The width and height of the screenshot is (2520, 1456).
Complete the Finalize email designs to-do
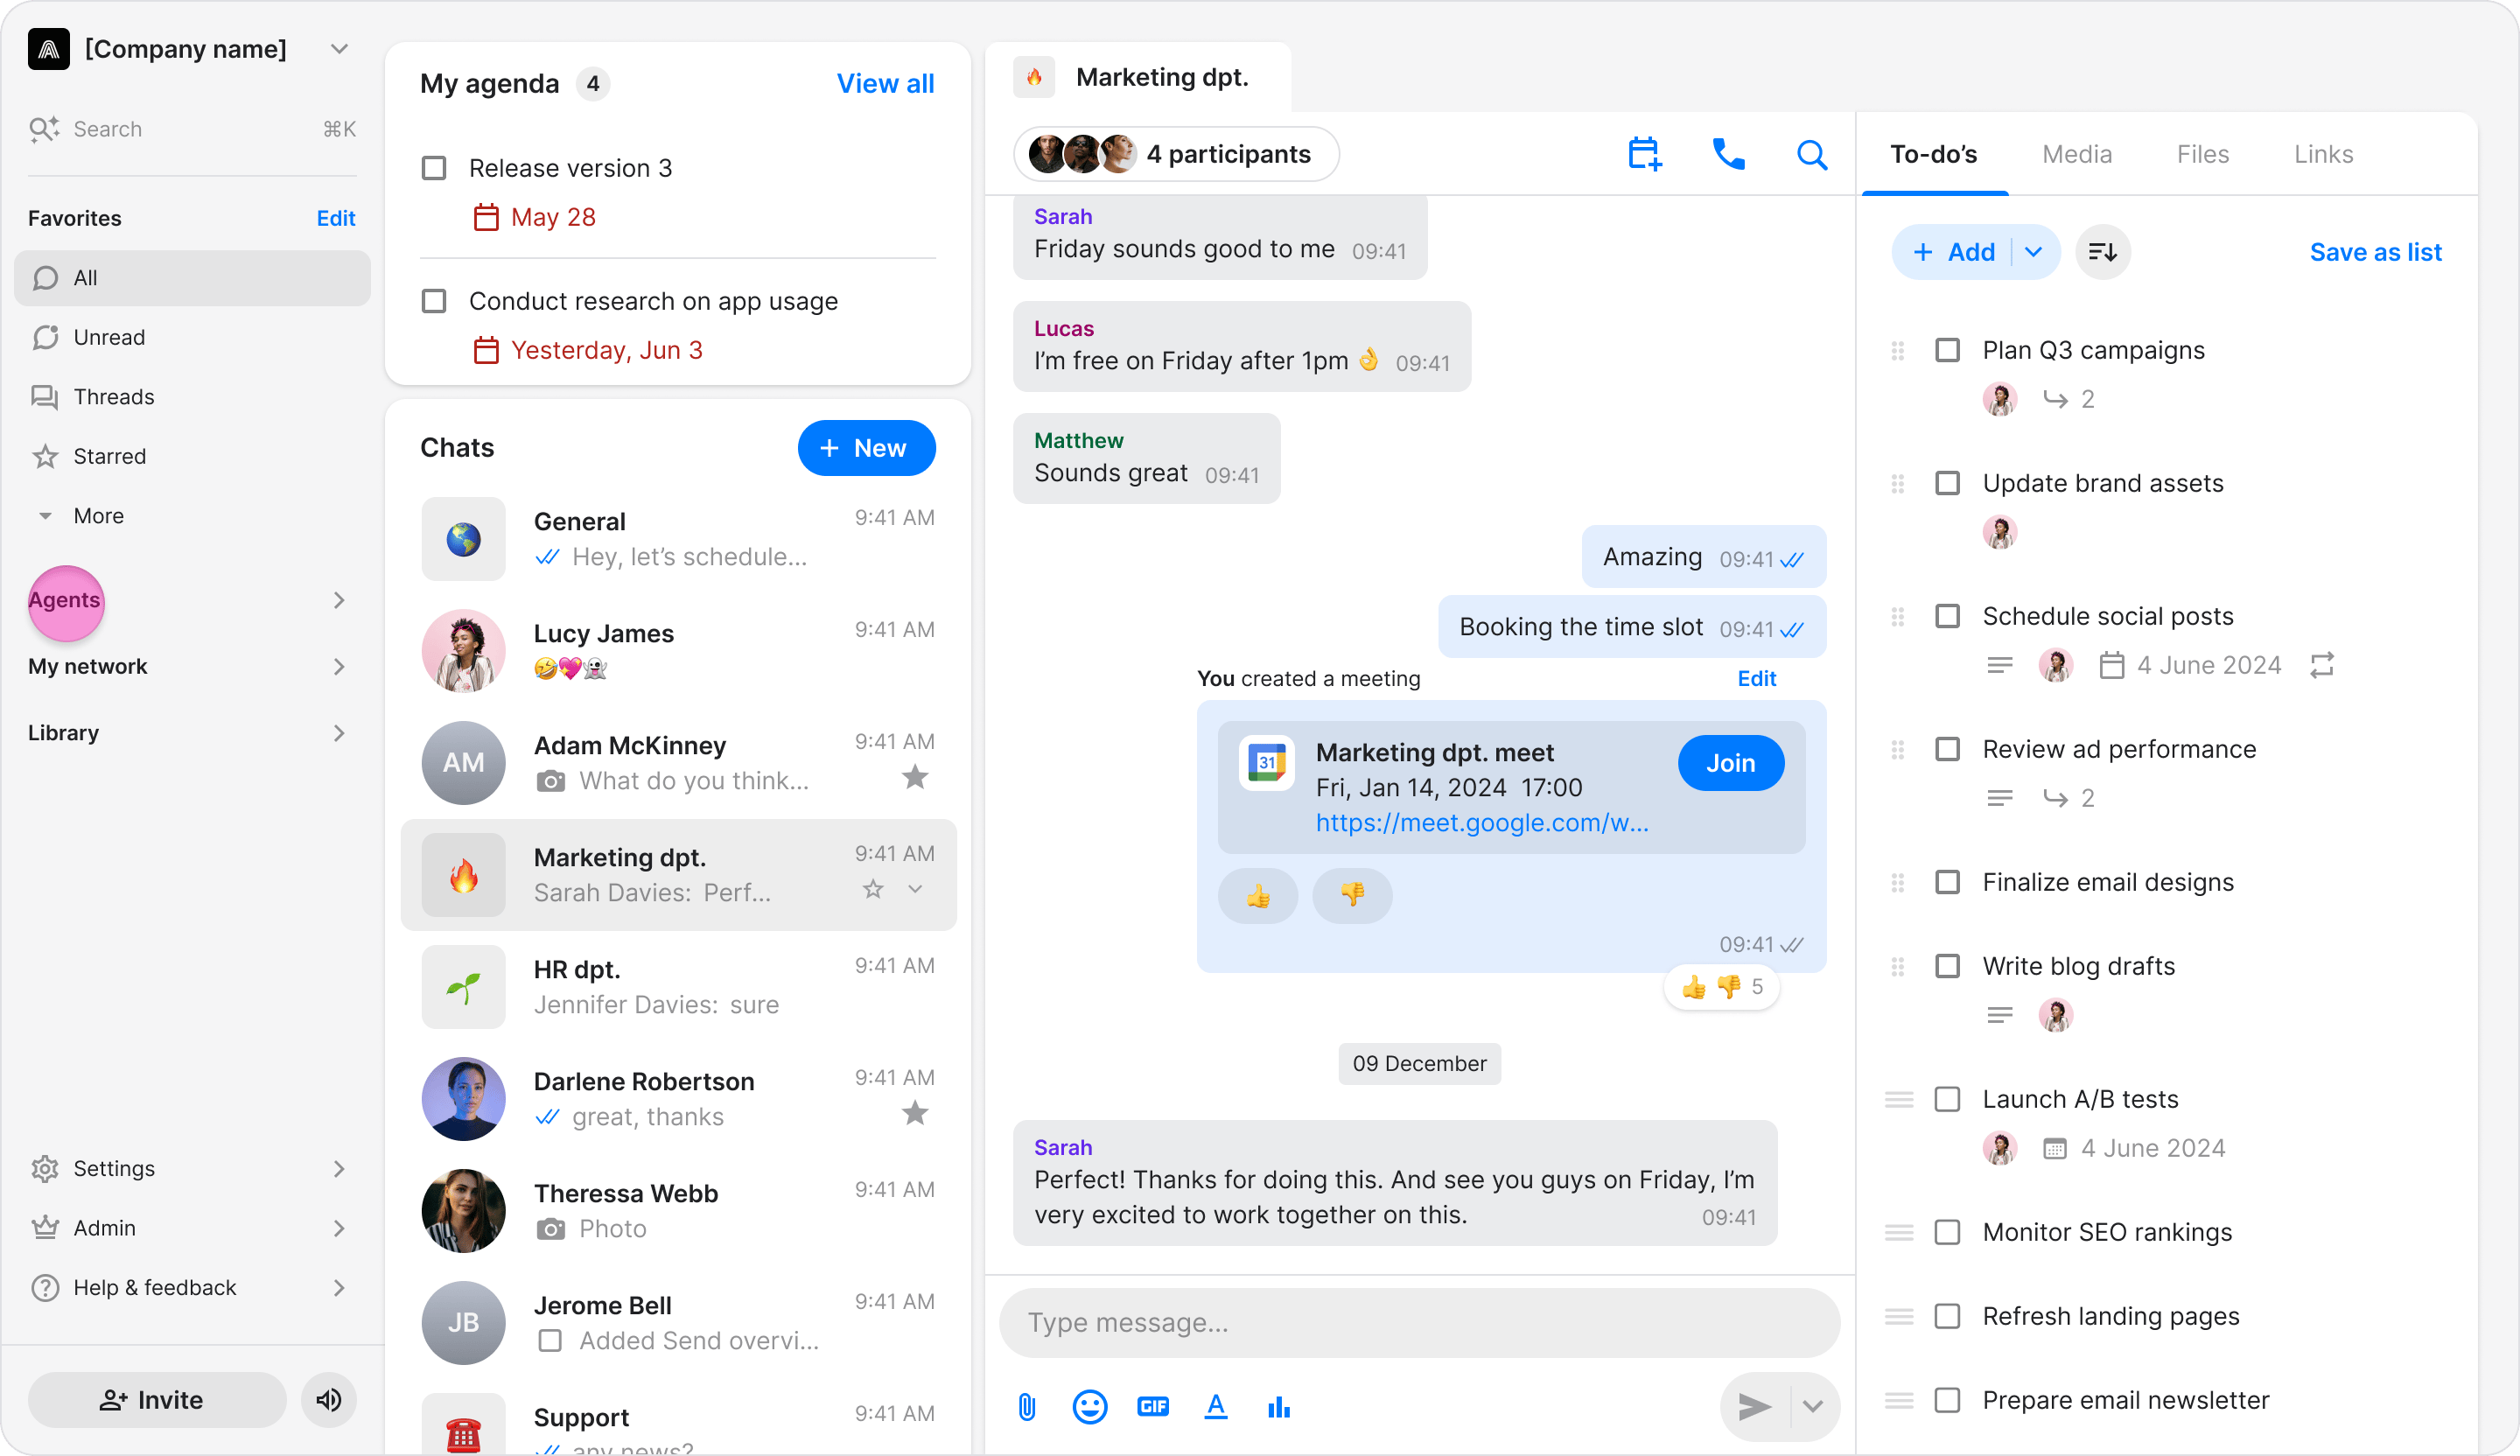click(1947, 882)
